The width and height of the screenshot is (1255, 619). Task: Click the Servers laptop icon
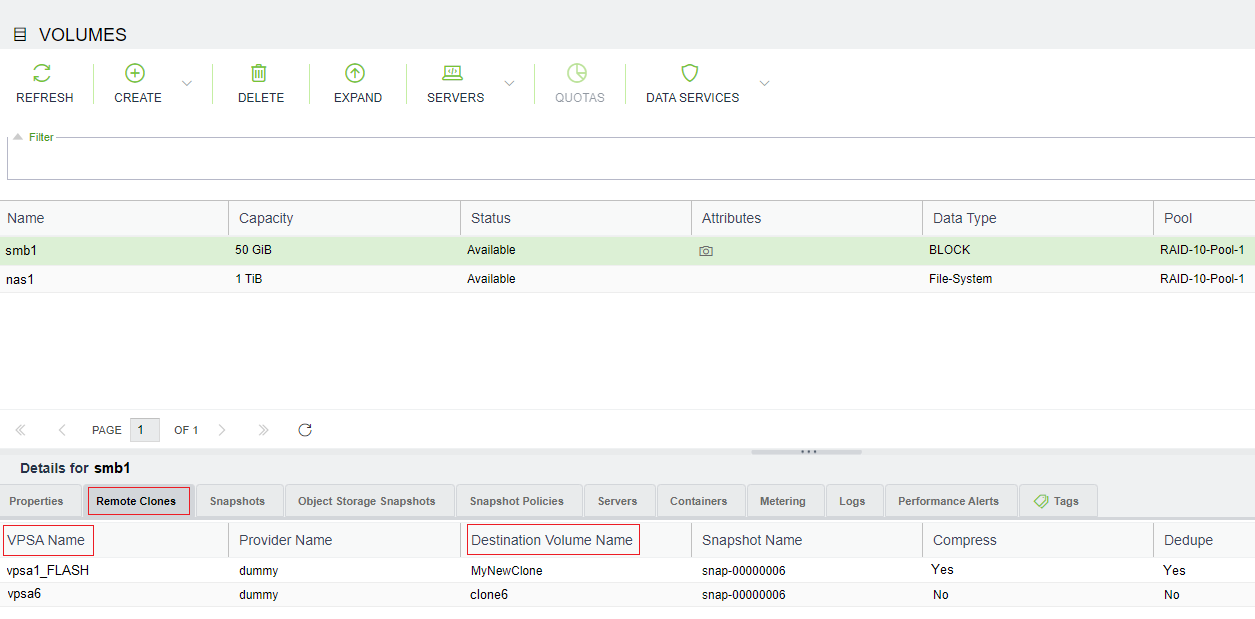point(452,73)
